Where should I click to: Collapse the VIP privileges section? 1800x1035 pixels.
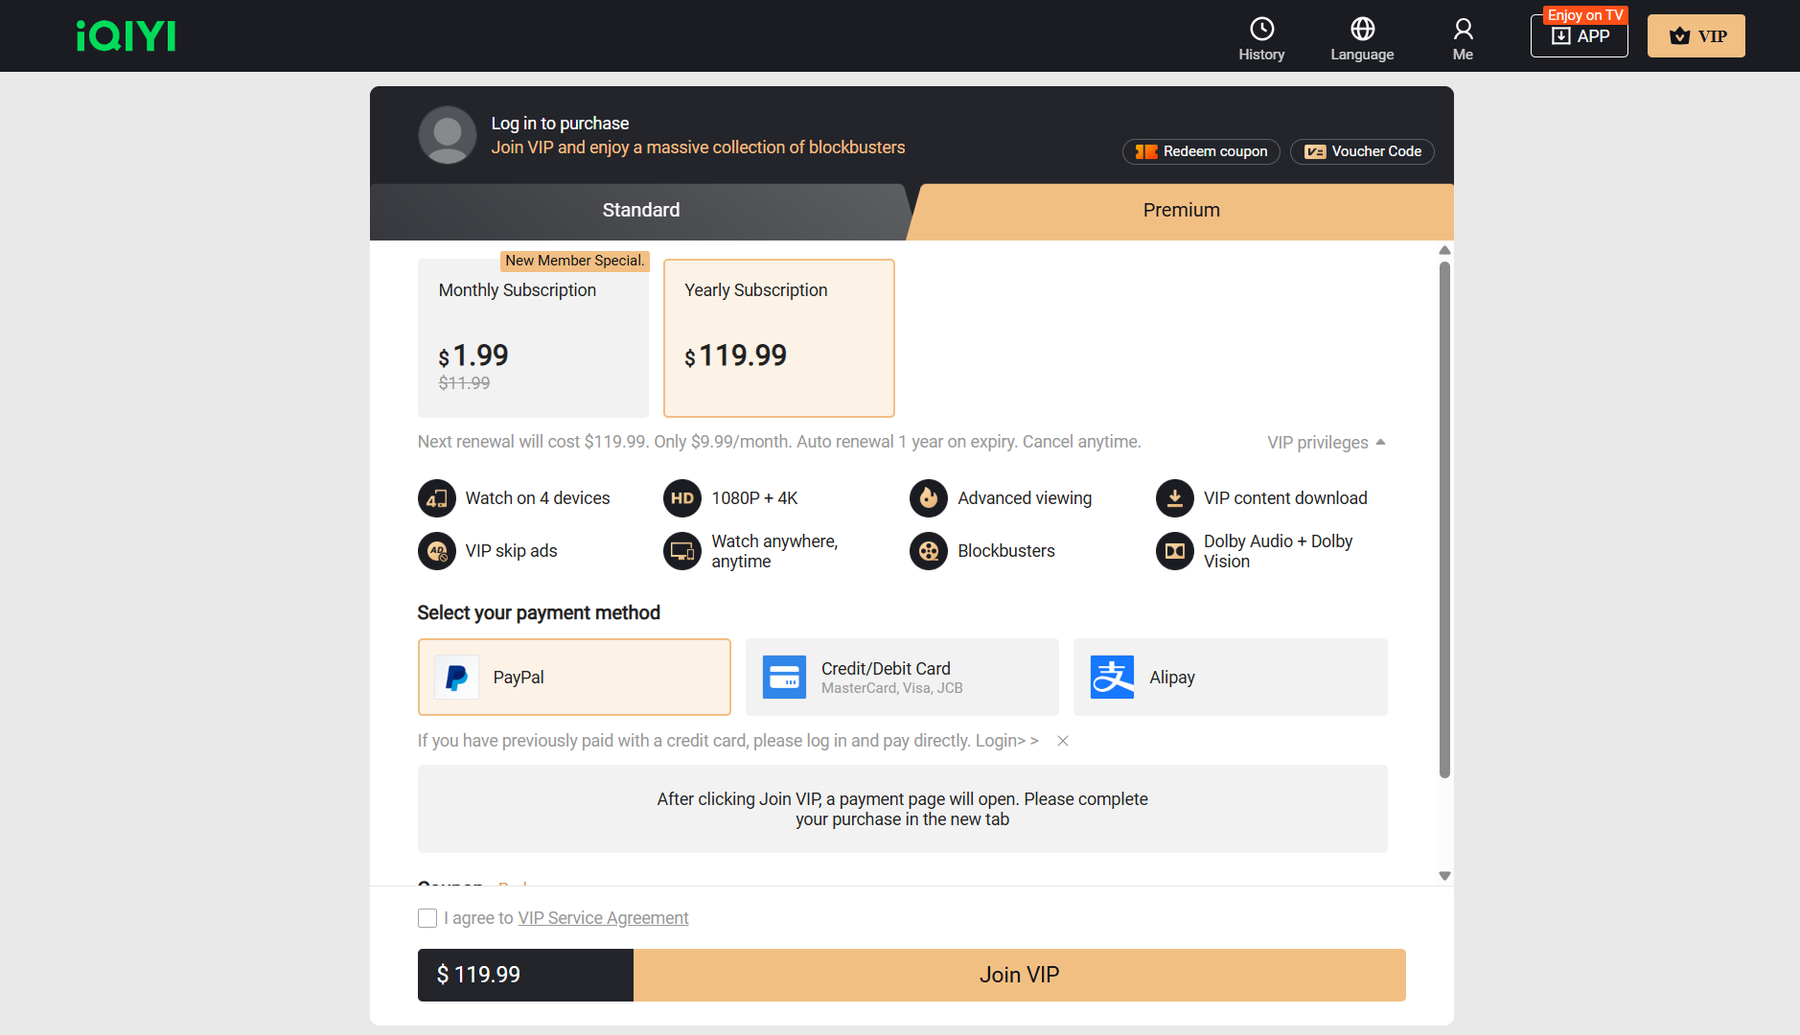pyautogui.click(x=1326, y=442)
